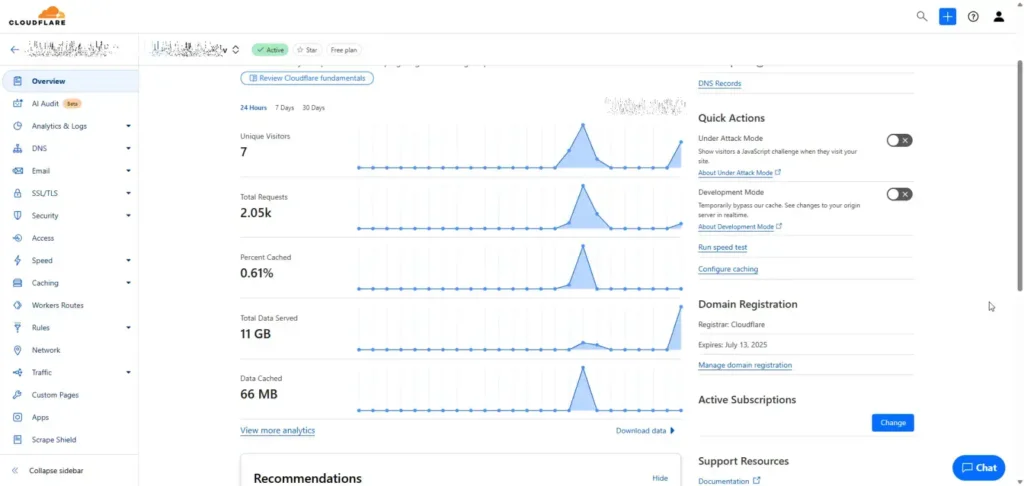This screenshot has height=486, width=1024.
Task: Open the Chat support button
Action: pos(979,468)
